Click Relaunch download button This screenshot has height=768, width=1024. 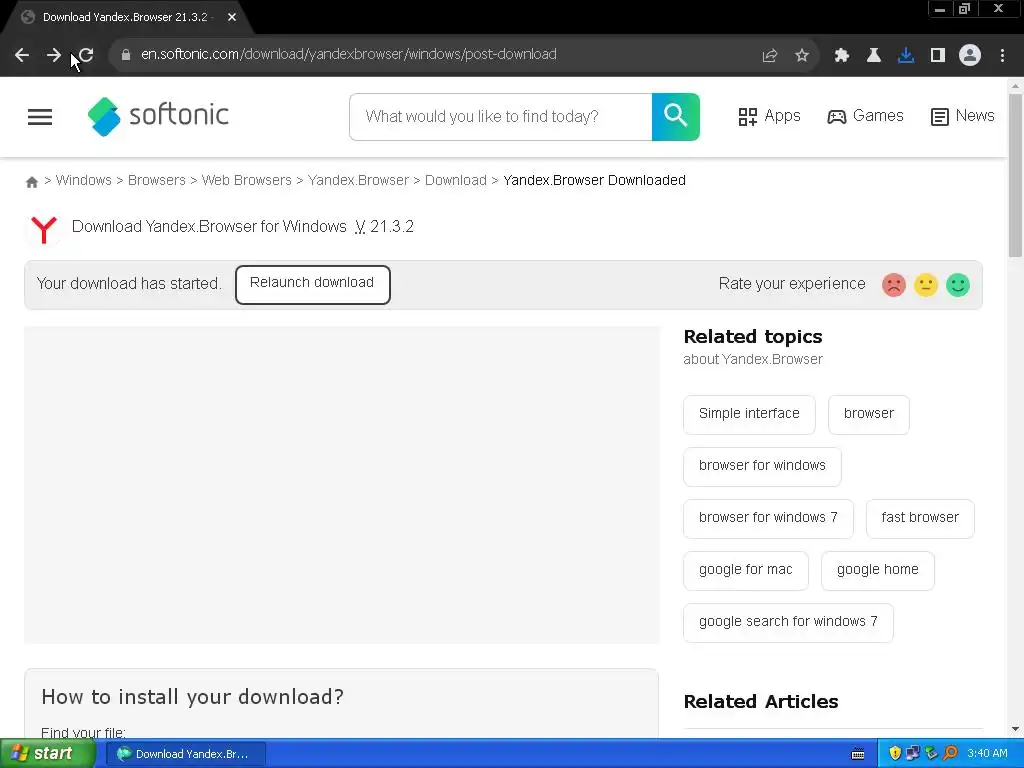tap(313, 284)
